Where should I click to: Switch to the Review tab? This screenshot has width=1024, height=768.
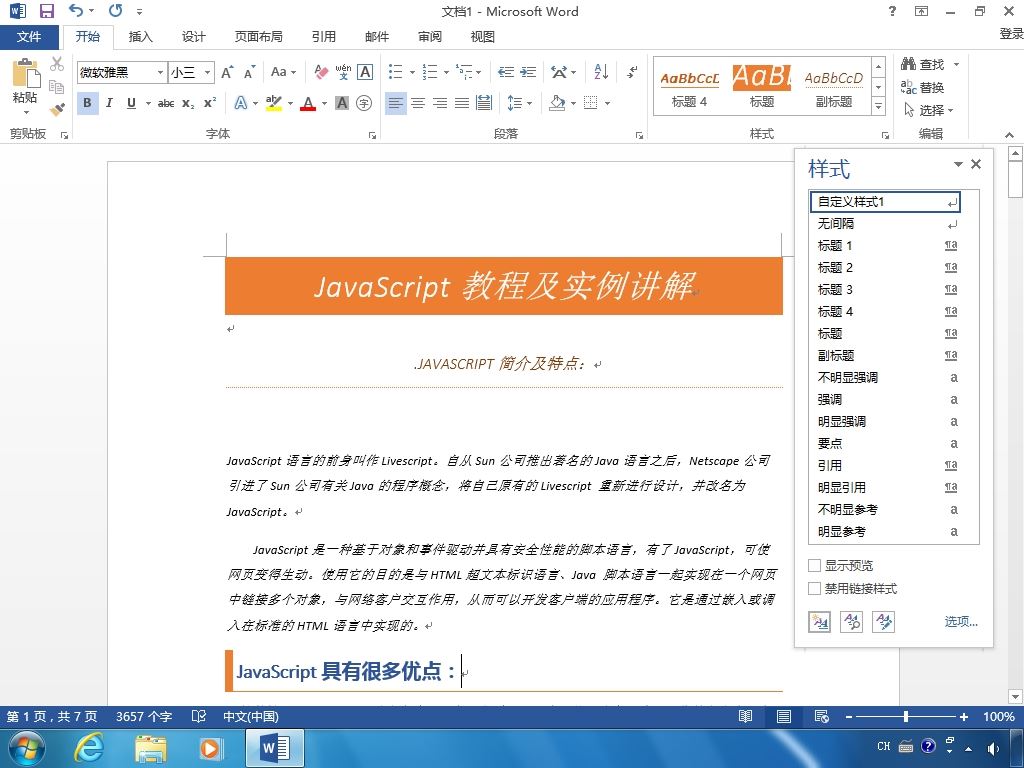point(430,37)
